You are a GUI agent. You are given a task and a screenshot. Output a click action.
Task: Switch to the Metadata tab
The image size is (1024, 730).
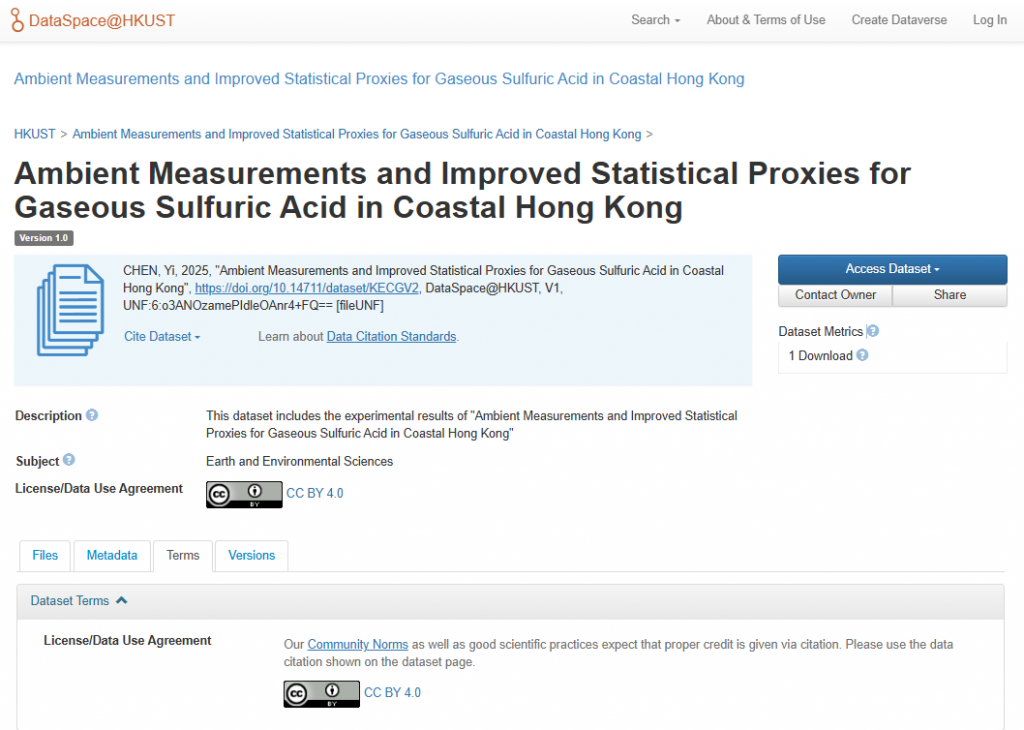pyautogui.click(x=112, y=555)
